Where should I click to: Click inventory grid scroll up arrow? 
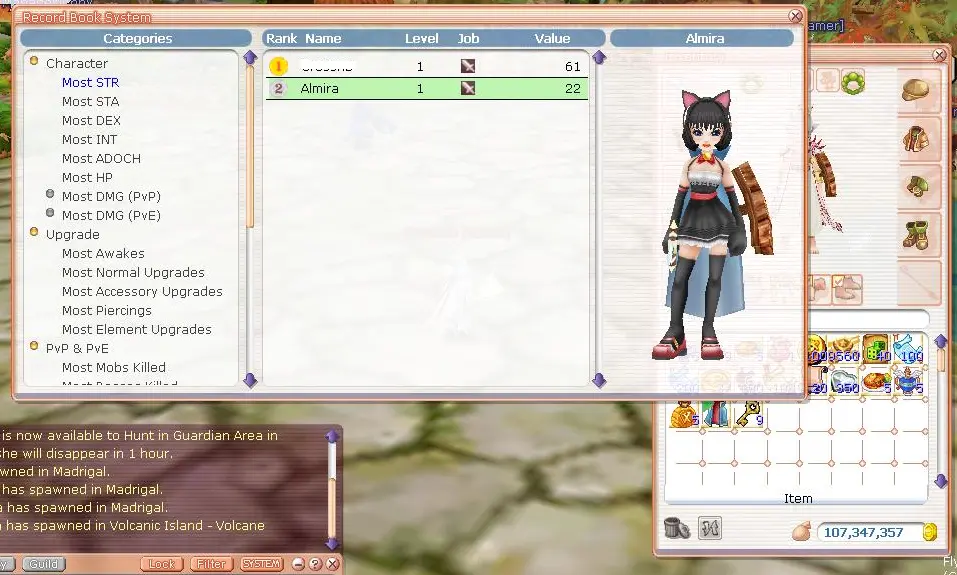click(941, 341)
